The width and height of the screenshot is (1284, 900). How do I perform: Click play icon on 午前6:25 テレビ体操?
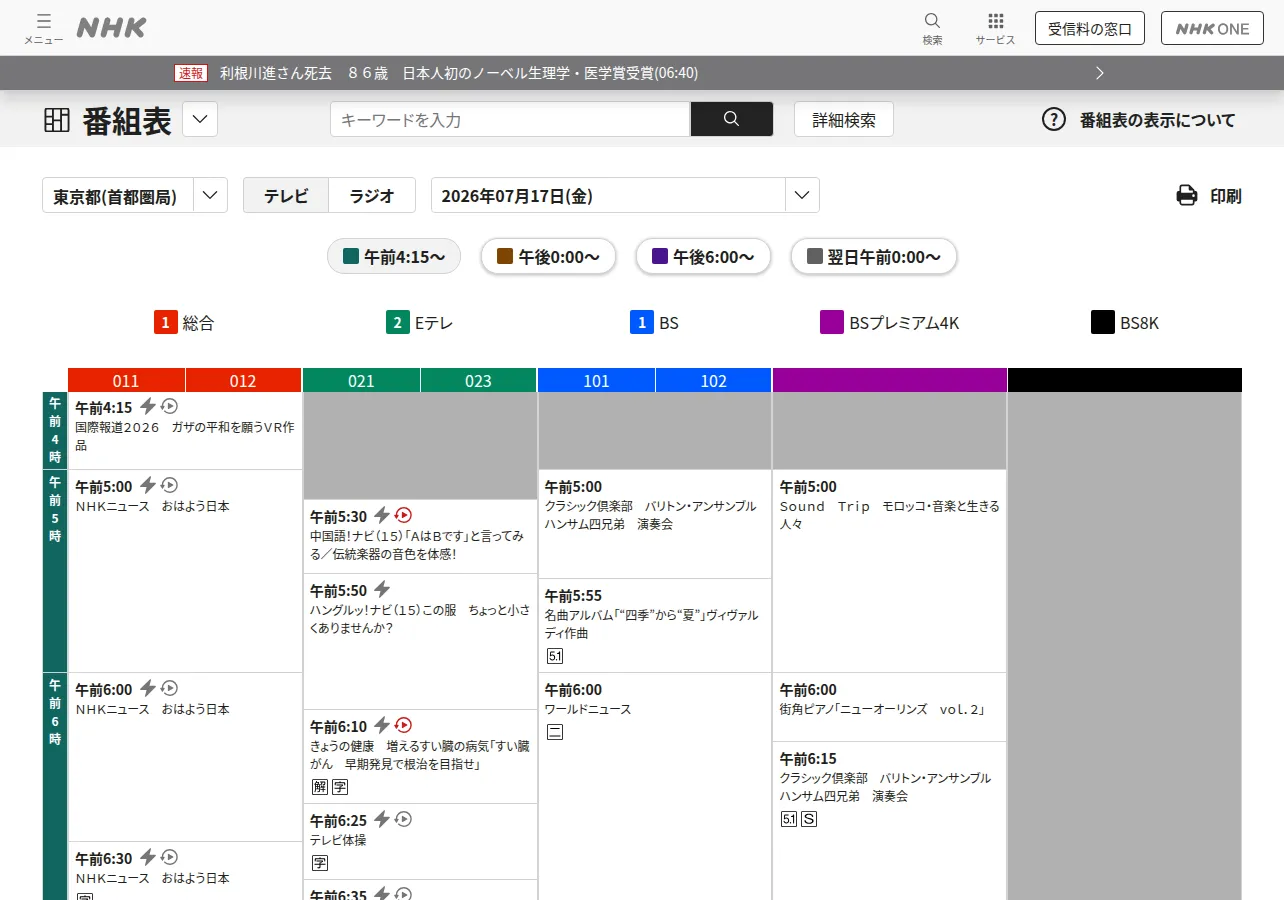coord(403,819)
